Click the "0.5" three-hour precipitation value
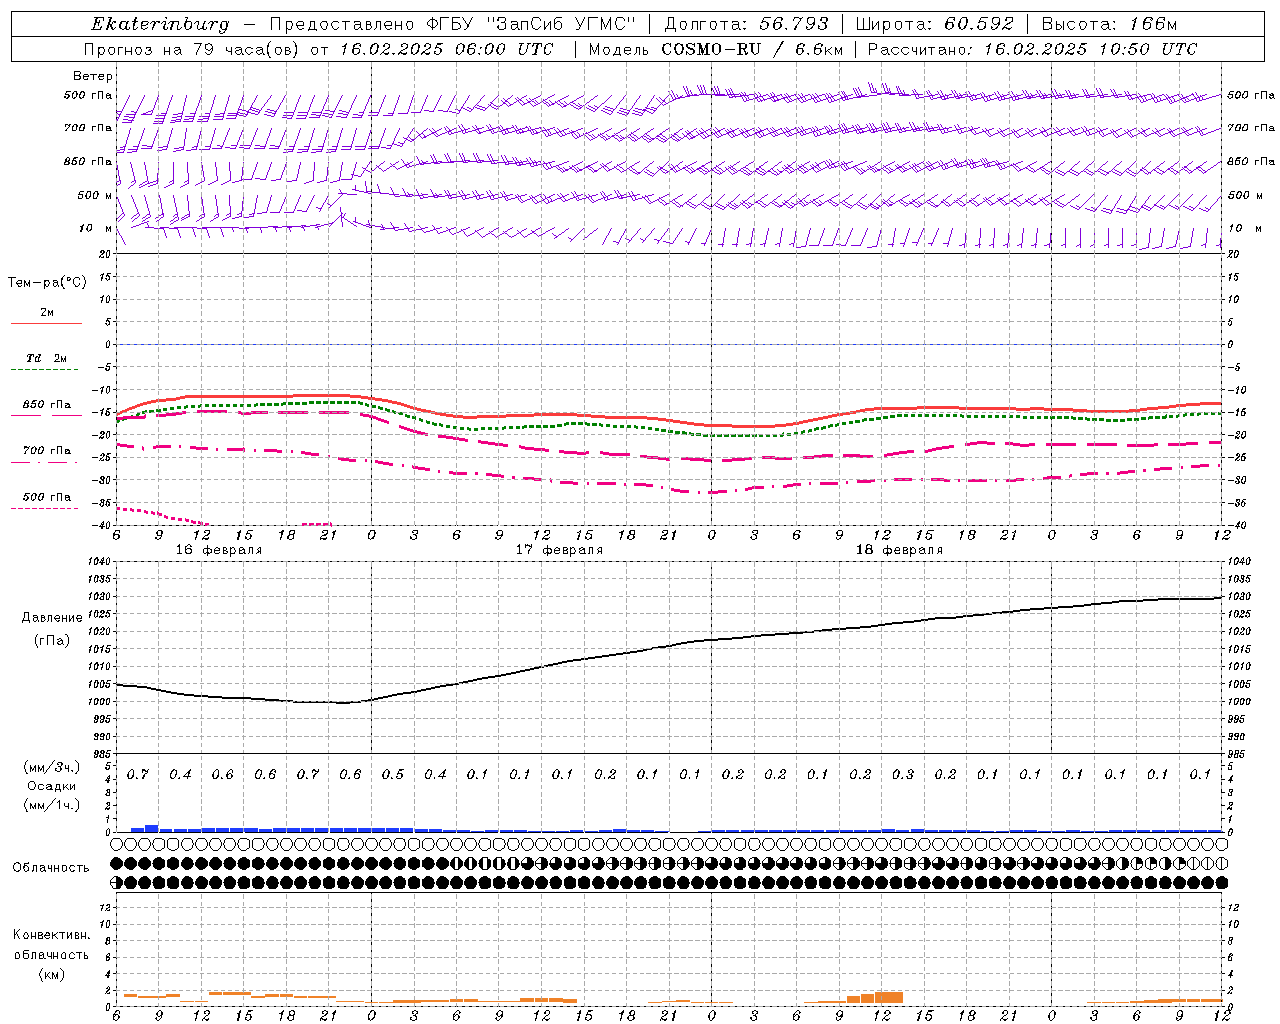The image size is (1280, 1024). pyautogui.click(x=393, y=774)
